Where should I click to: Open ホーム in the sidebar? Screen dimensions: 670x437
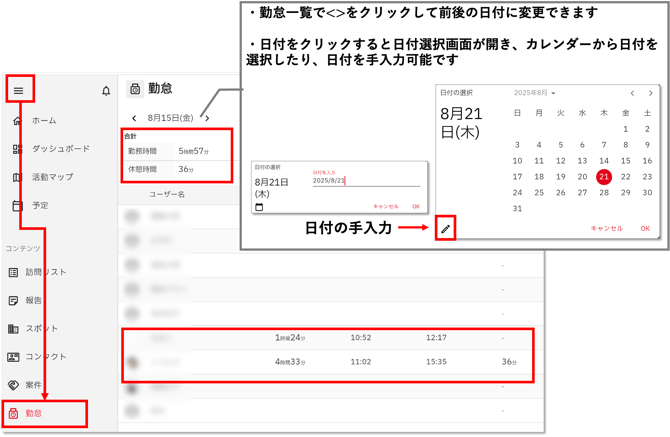point(43,121)
